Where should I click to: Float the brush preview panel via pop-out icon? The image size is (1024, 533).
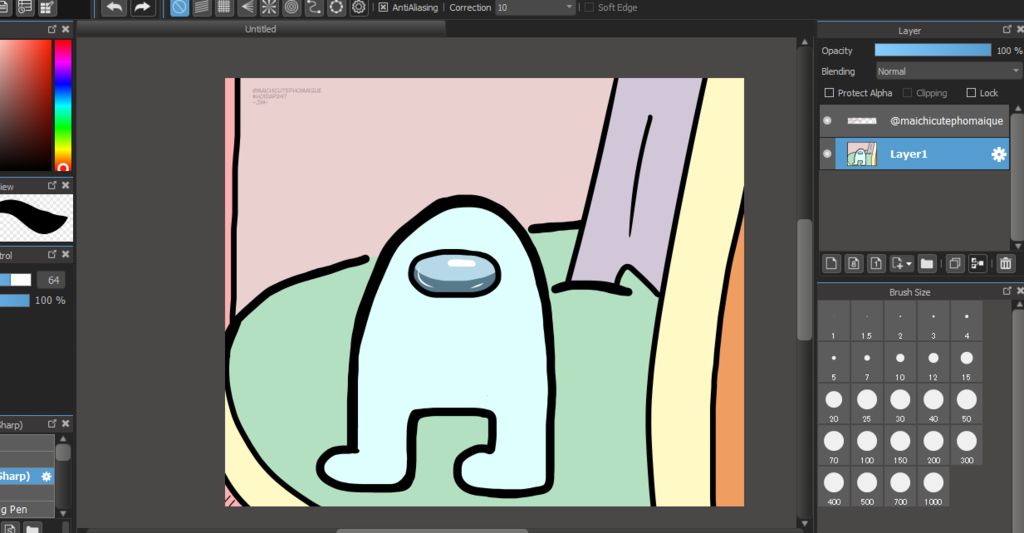[52, 185]
